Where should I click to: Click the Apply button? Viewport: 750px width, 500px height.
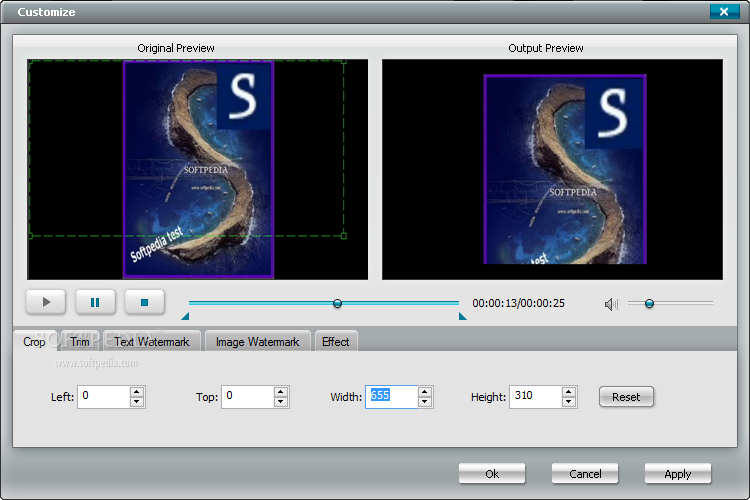(678, 474)
